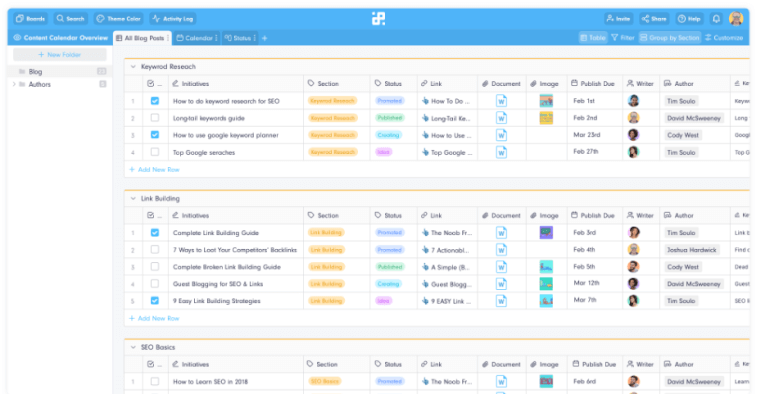This screenshot has height=394, width=770.
Task: Open Status dropdown for Long-tail keywords guide
Action: (390, 118)
